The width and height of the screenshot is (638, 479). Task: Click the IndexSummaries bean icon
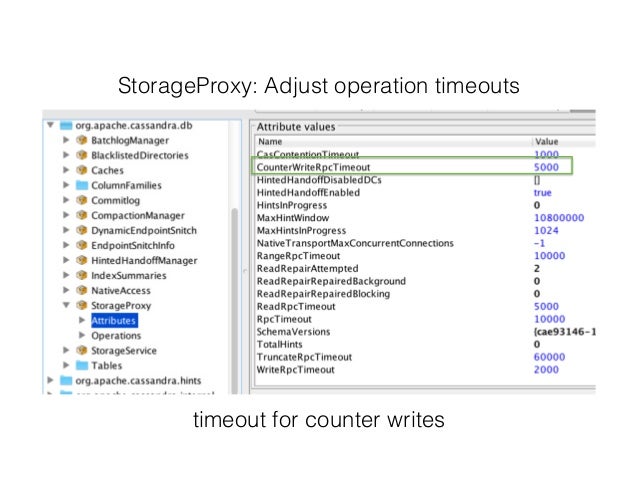coord(82,276)
